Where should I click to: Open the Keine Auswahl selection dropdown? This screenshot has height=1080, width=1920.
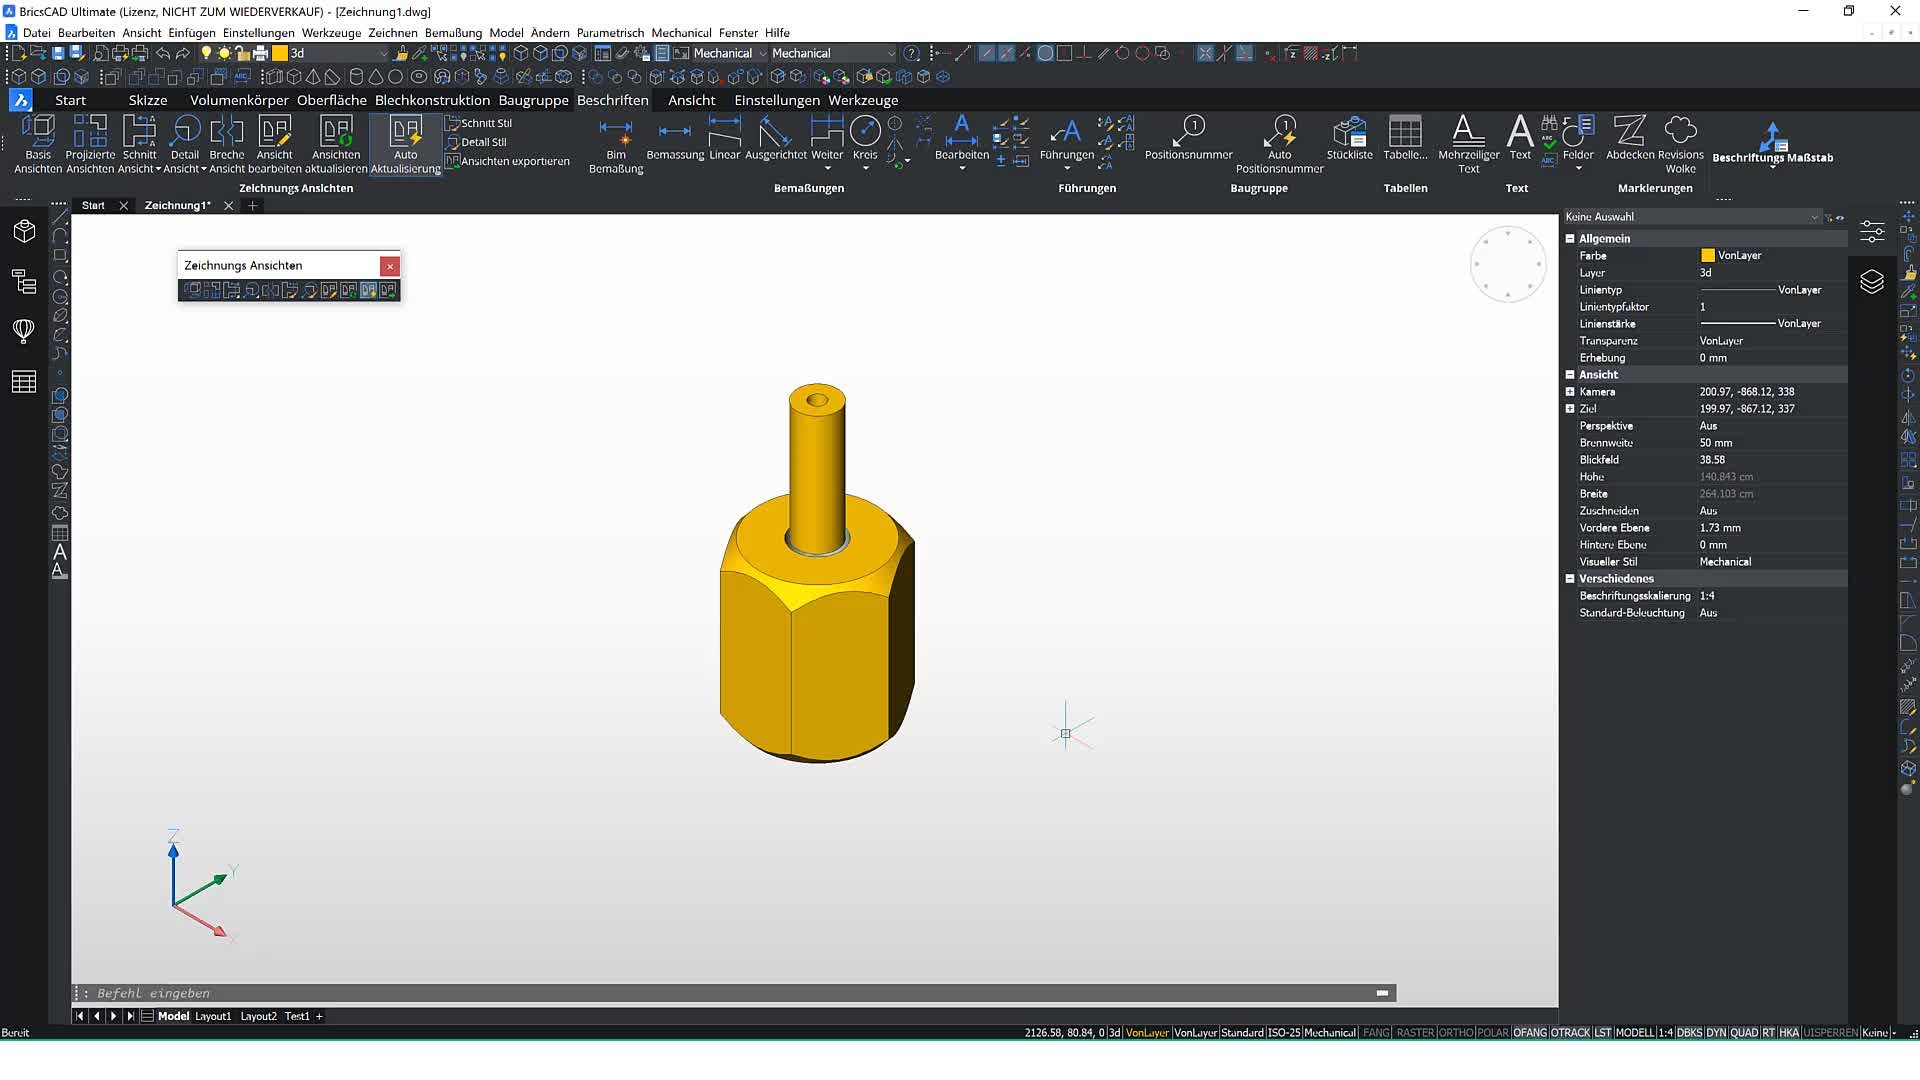pyautogui.click(x=1692, y=217)
